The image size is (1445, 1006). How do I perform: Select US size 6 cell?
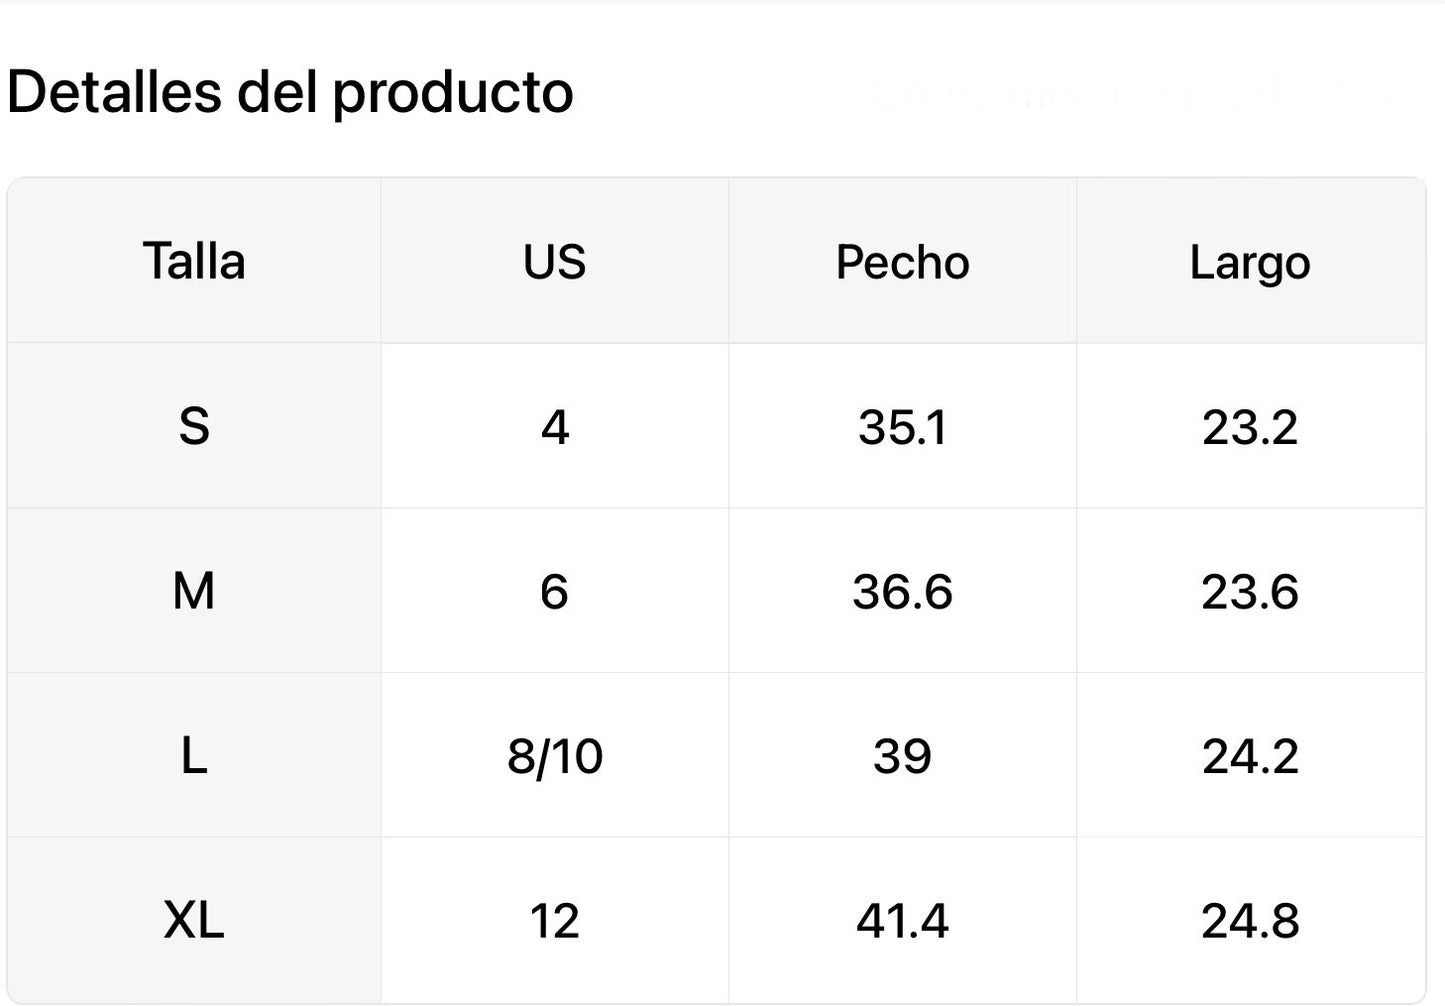coord(554,591)
